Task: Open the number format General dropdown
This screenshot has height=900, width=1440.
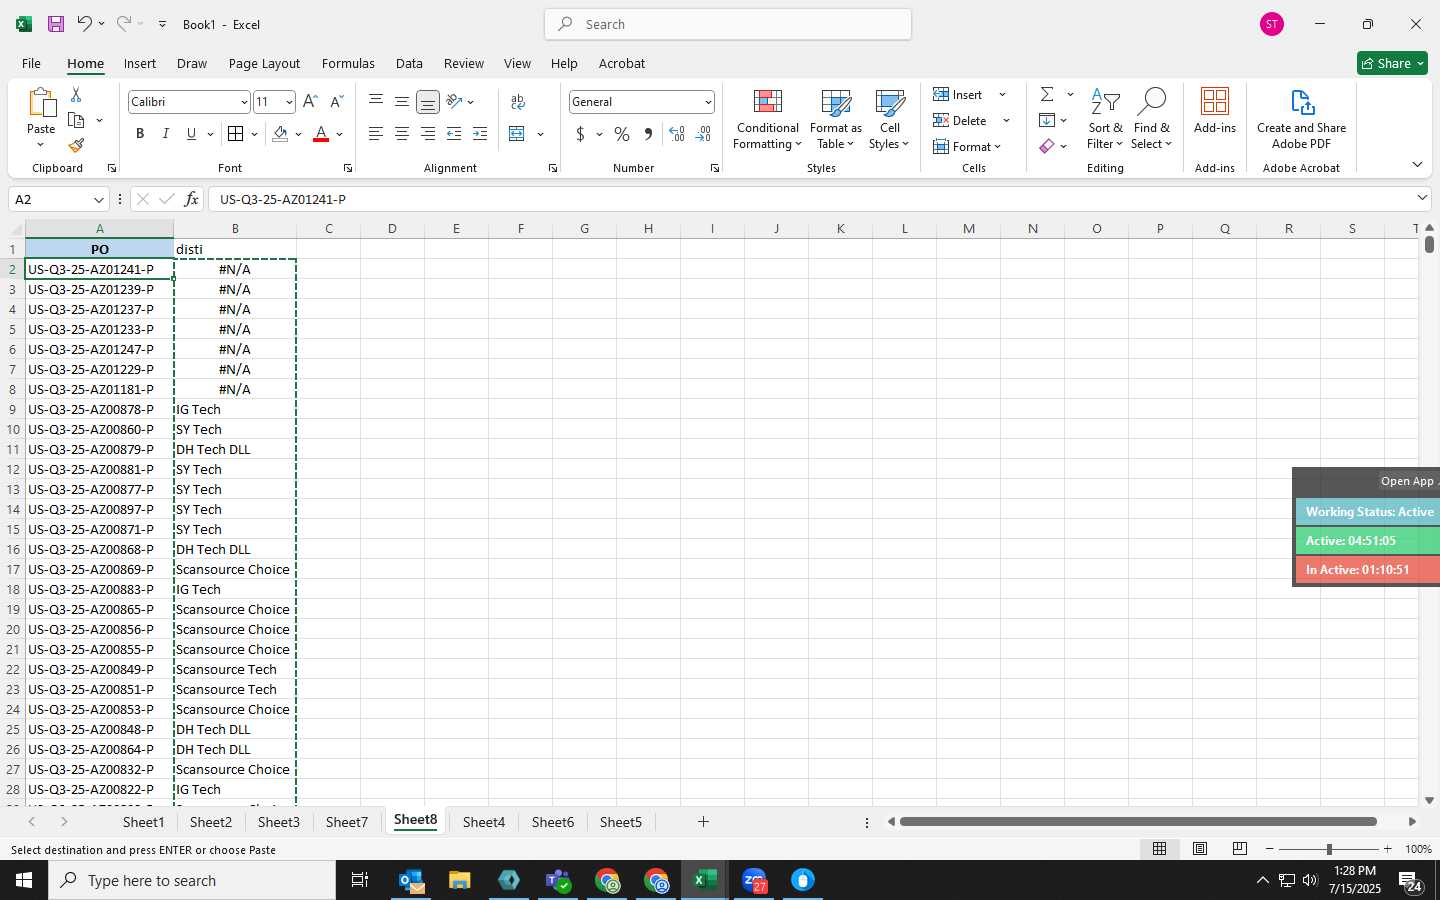Action: tap(708, 102)
